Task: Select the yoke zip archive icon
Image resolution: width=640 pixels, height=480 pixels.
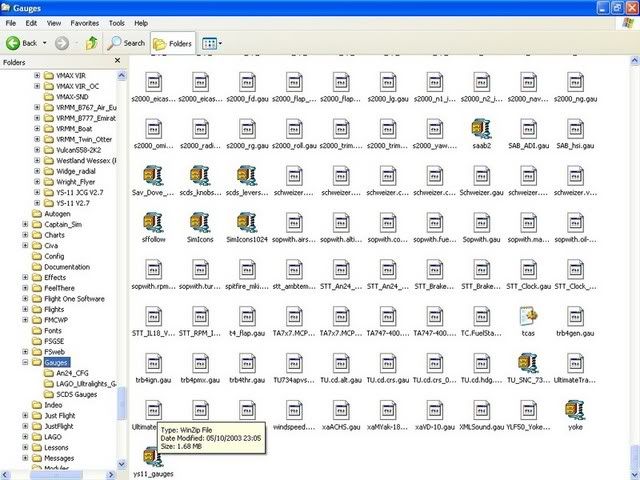Action: (575, 411)
